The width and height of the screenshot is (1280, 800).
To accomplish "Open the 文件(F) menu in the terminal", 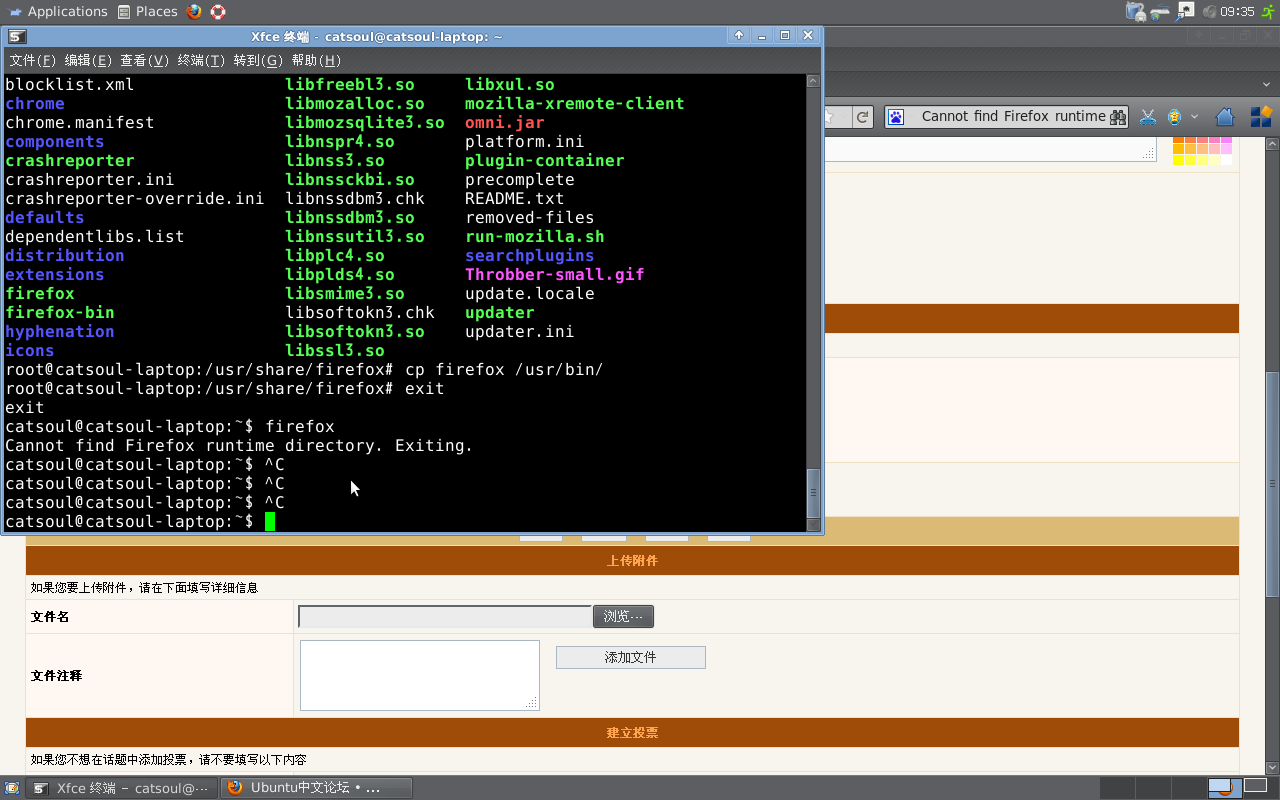I will pos(33,61).
